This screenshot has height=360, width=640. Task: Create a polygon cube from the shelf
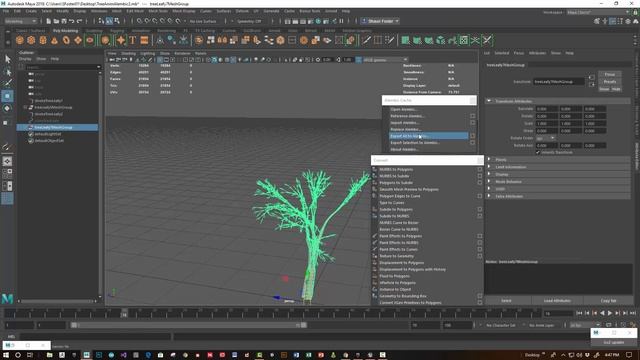[31, 40]
